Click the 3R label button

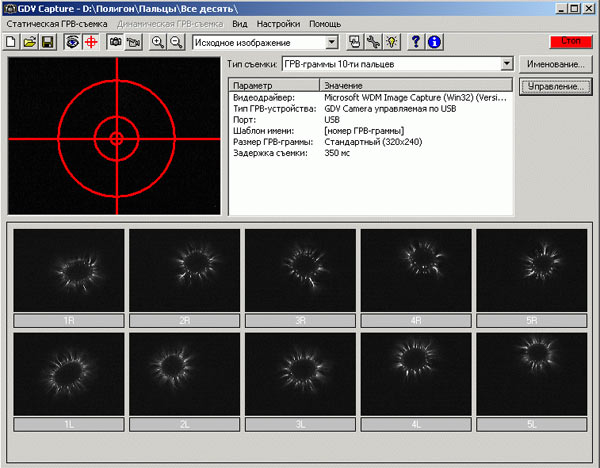coord(300,321)
